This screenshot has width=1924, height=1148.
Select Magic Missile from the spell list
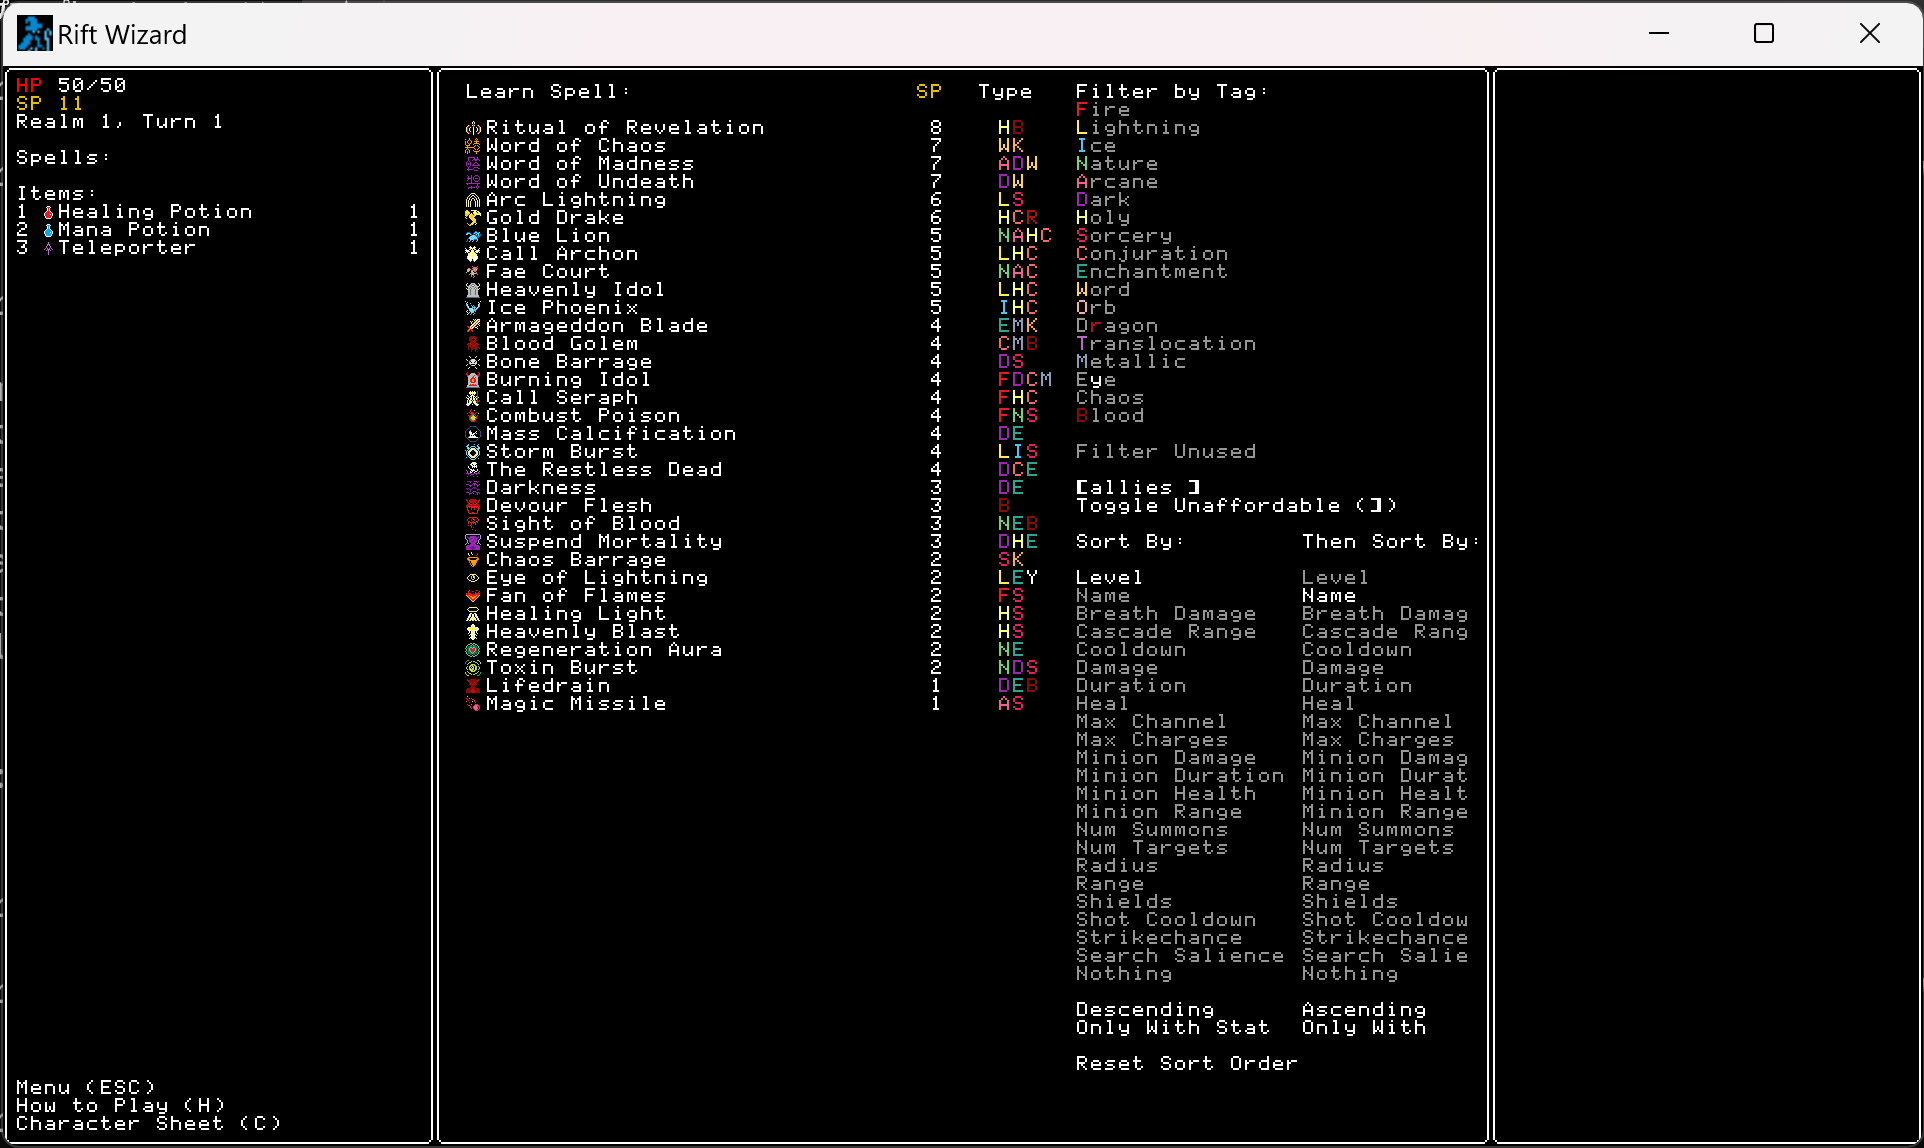tap(575, 704)
